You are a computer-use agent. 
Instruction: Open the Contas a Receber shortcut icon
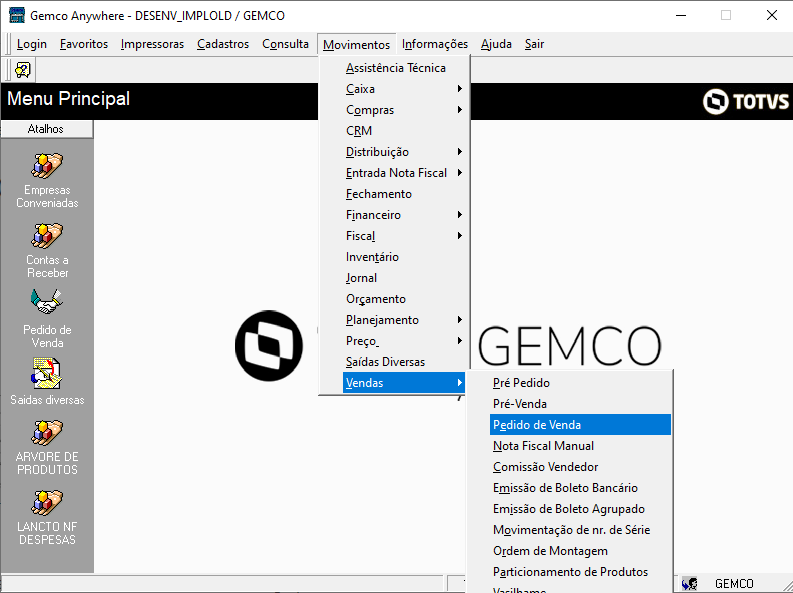[x=47, y=236]
